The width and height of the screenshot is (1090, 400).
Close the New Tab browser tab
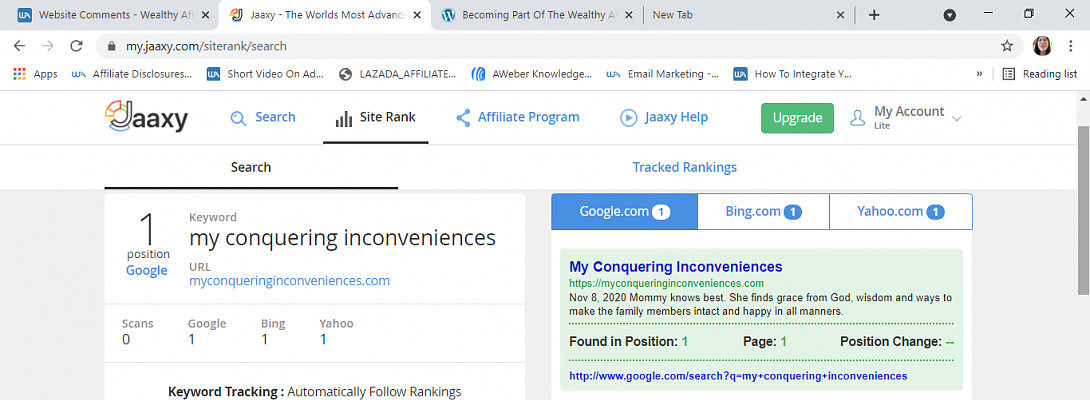pos(840,15)
